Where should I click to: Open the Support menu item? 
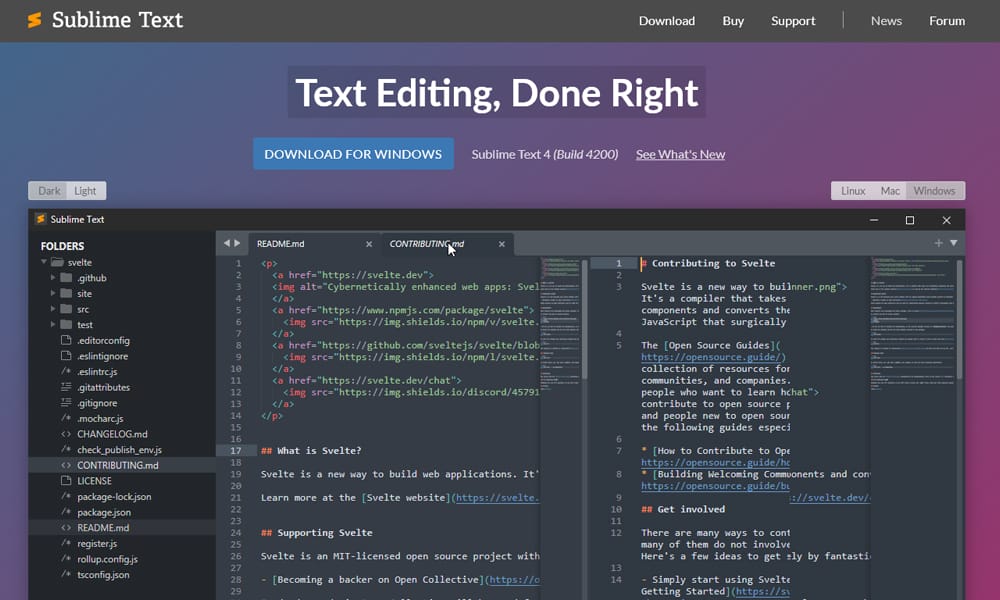point(793,20)
